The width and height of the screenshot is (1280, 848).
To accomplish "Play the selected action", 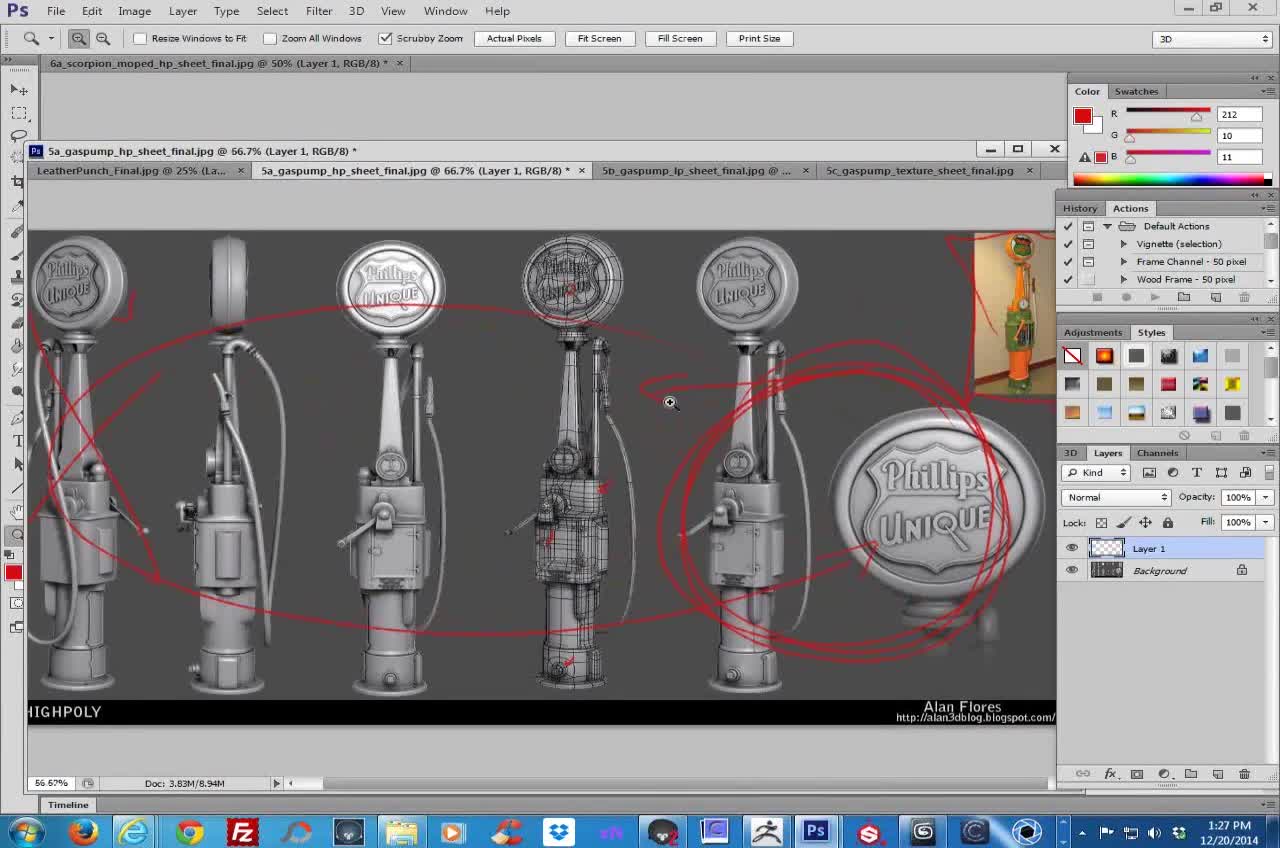I will [x=1155, y=297].
